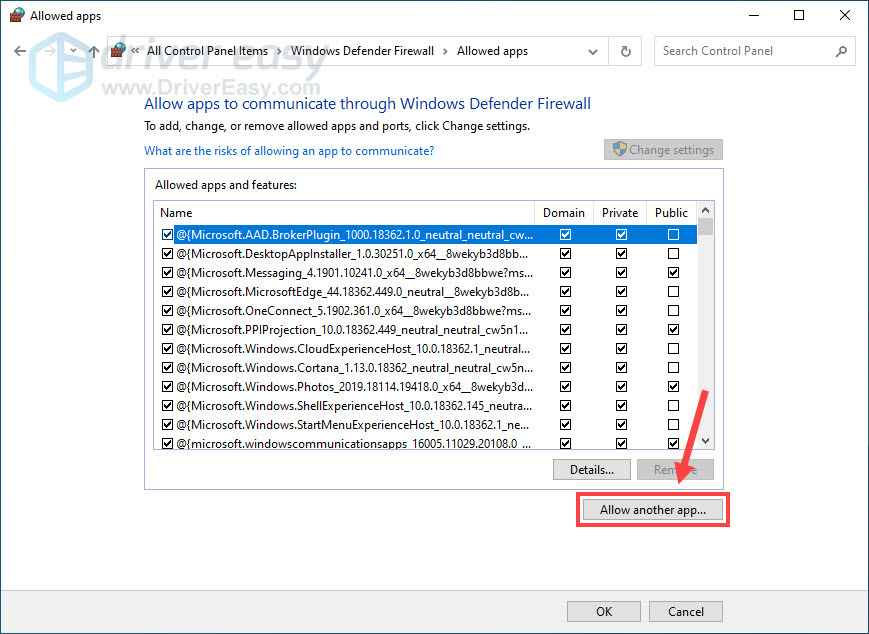The width and height of the screenshot is (869, 634).
Task: Sort by the Private column header
Action: click(x=620, y=213)
